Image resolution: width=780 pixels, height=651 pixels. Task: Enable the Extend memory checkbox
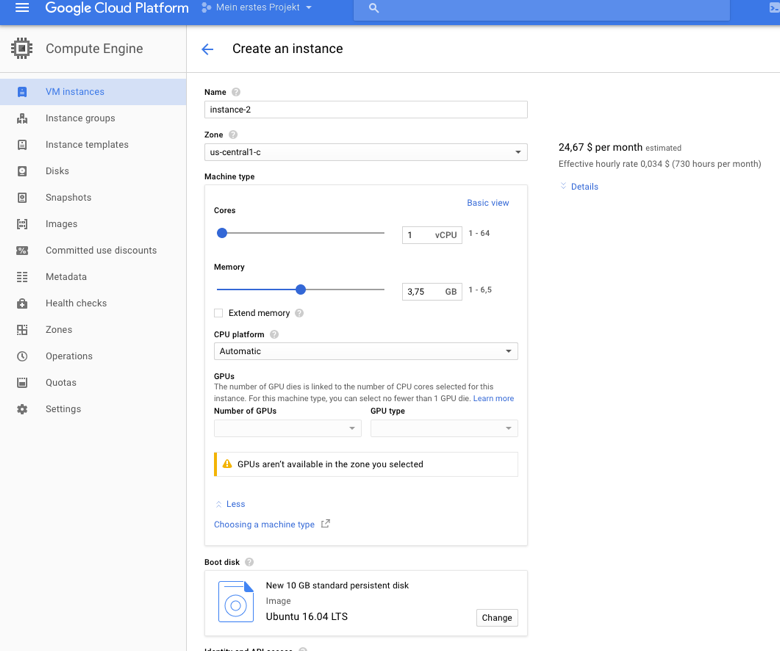click(x=218, y=313)
